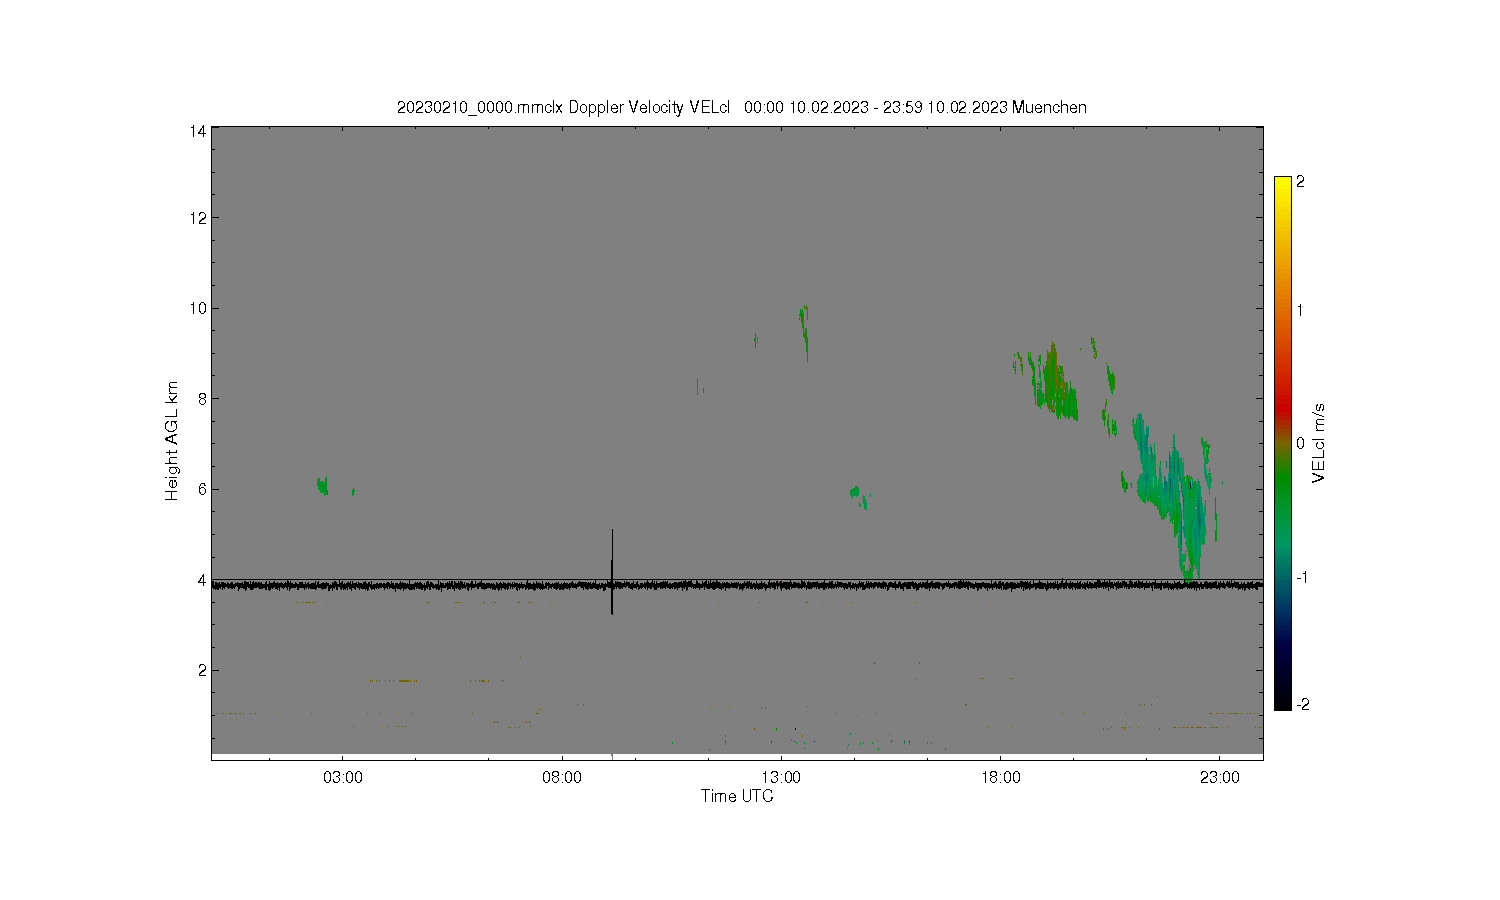
Task: Click the 23:00 time tick label
Action: click(1219, 778)
